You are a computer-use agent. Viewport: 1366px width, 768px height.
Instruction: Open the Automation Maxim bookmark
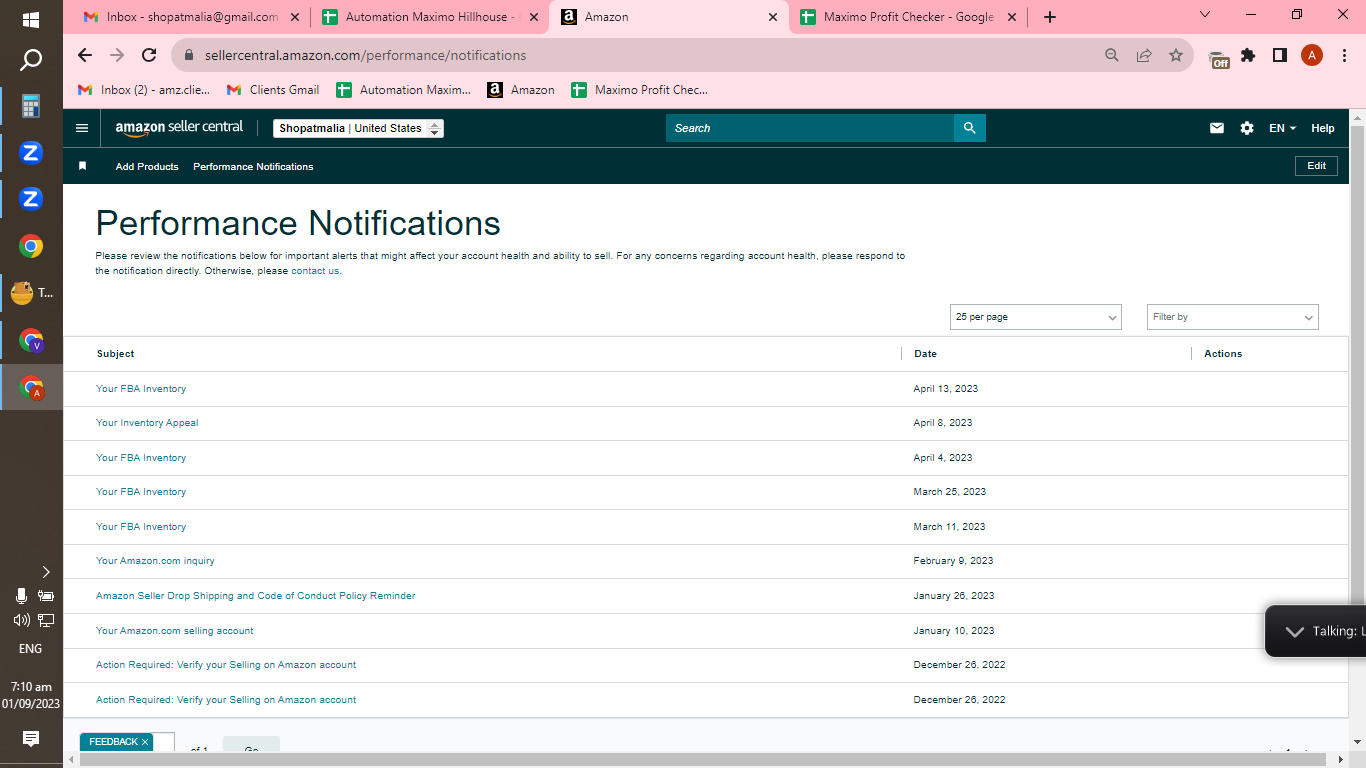point(404,90)
